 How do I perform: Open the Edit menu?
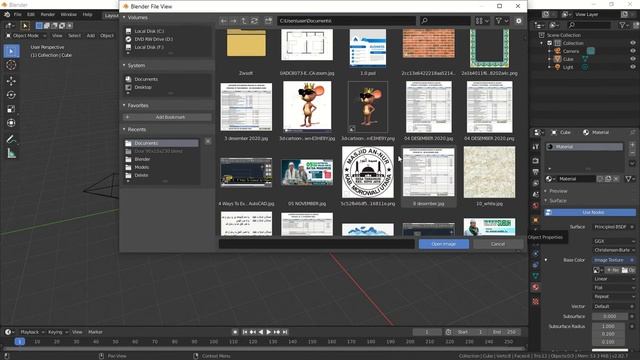tap(31, 14)
